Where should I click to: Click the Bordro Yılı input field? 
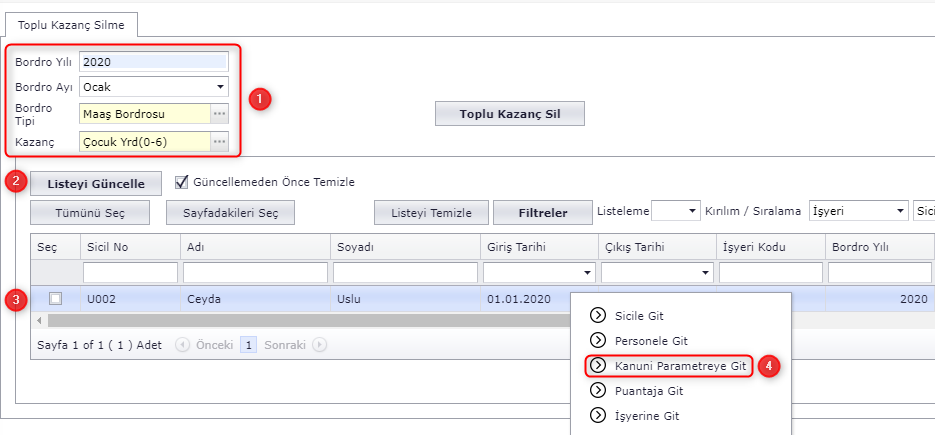pos(153,62)
